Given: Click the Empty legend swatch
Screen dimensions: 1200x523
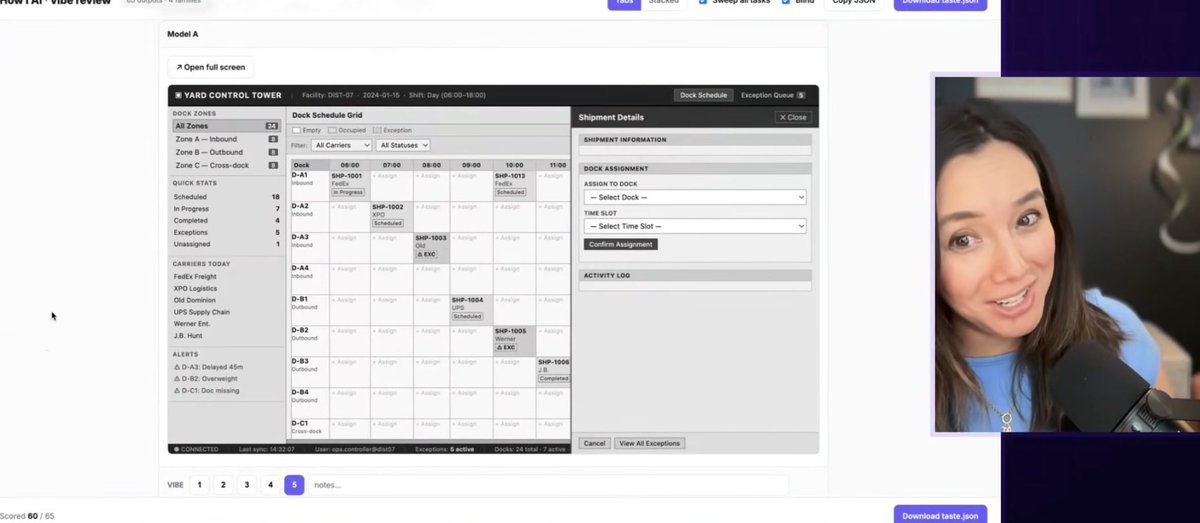Looking at the screenshot, I should point(295,130).
